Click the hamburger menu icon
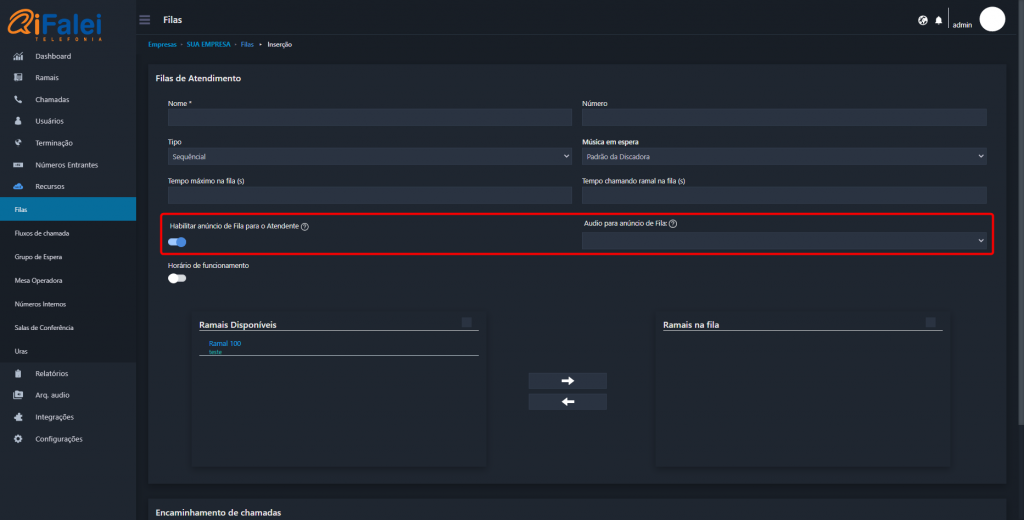1024x520 pixels. (x=145, y=20)
